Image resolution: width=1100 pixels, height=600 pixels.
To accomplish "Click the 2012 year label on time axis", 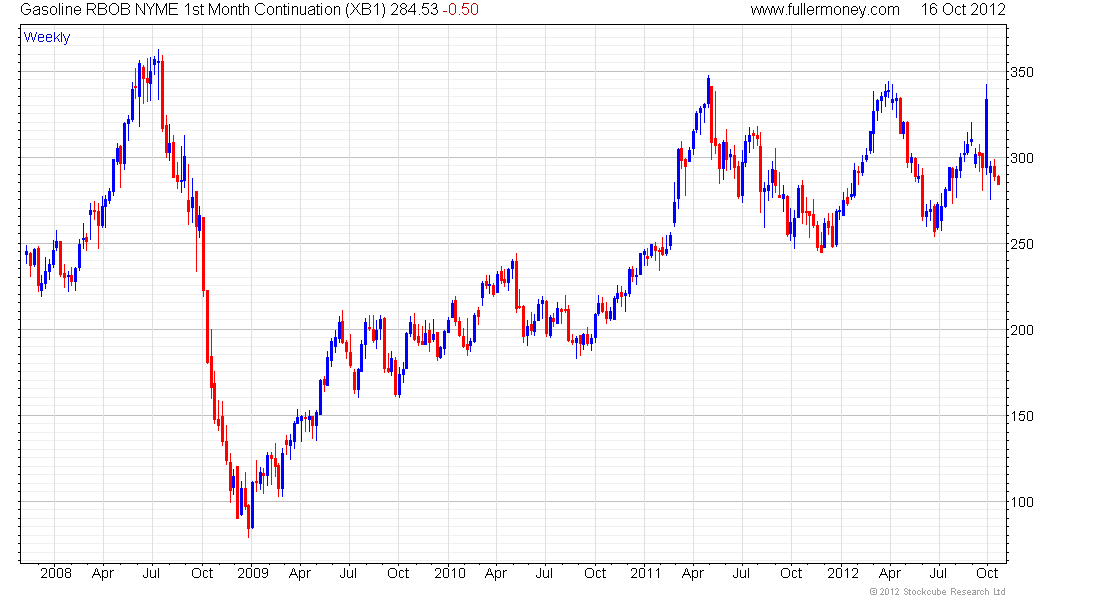I will click(x=843, y=573).
